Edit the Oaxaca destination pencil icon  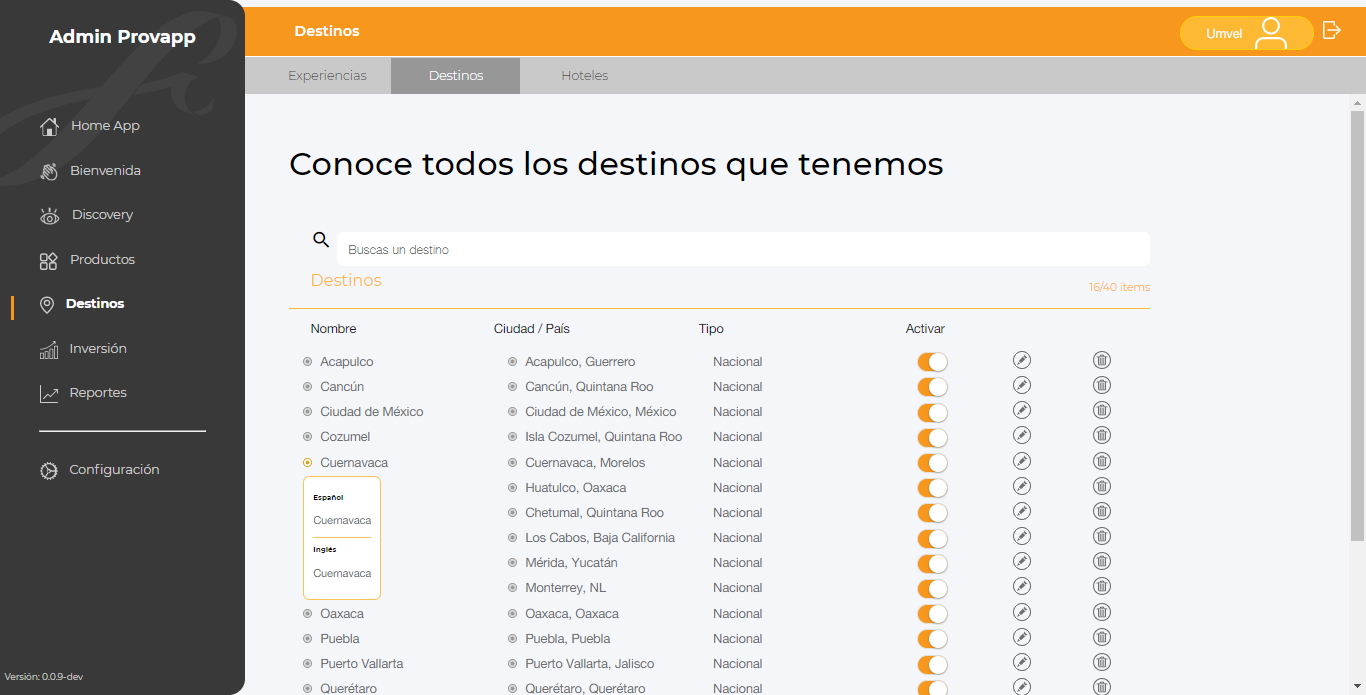(x=1021, y=612)
